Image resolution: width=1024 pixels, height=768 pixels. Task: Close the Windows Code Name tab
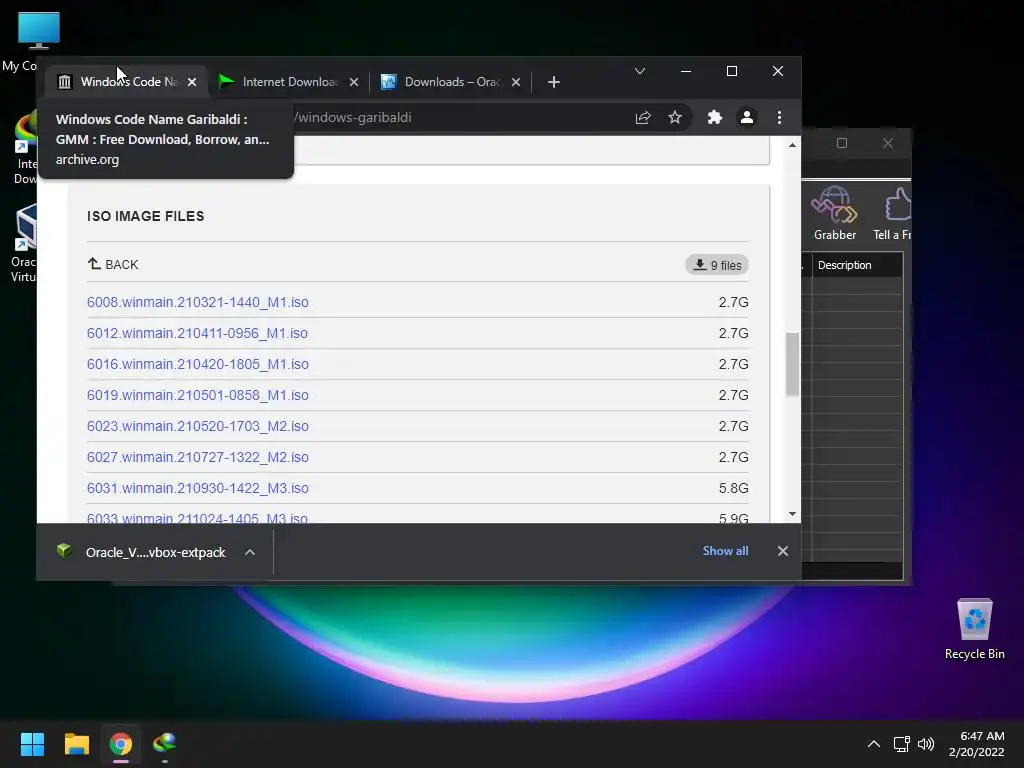[192, 82]
